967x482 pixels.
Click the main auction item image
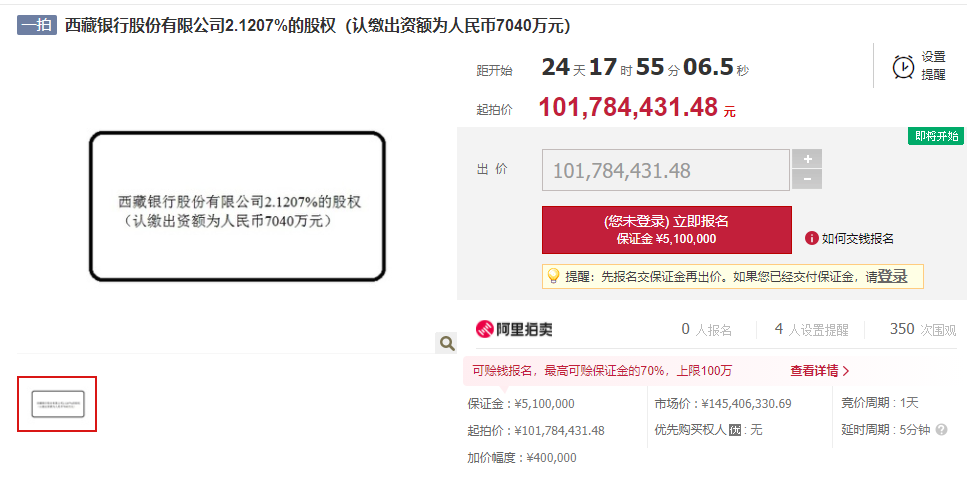point(237,207)
